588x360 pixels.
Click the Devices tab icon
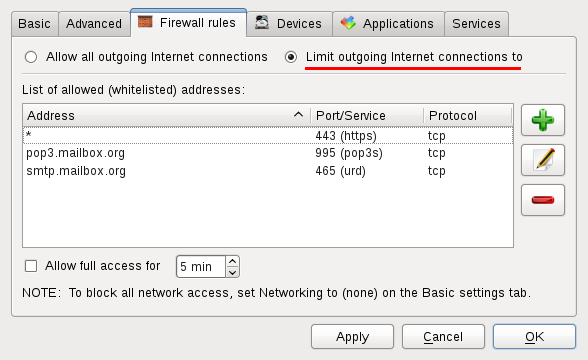click(262, 22)
